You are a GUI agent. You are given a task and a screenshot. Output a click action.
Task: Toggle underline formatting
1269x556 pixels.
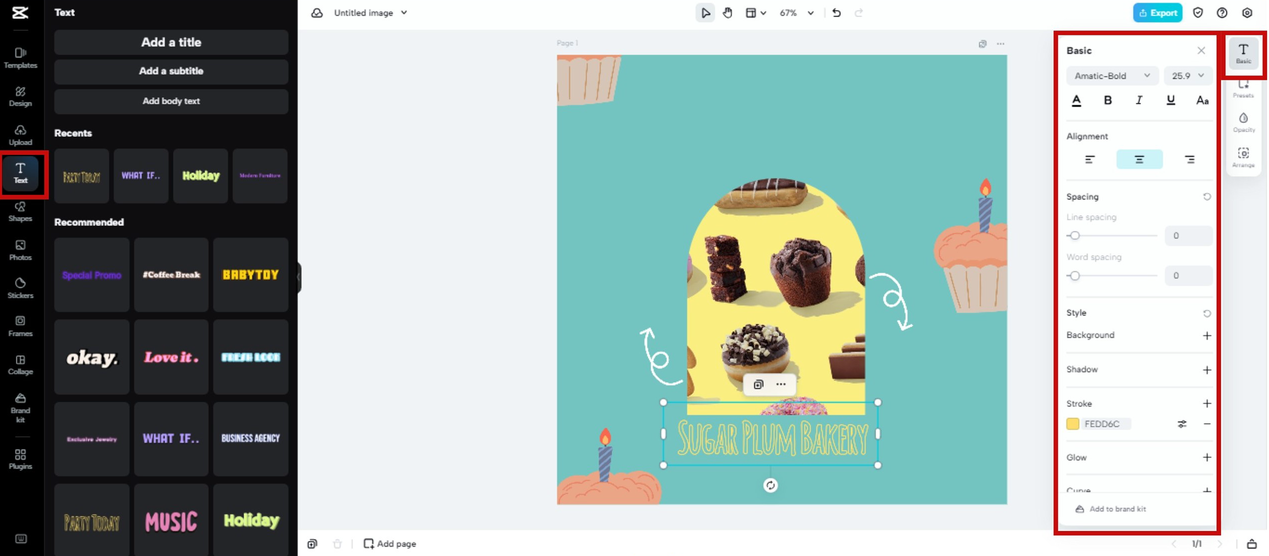pyautogui.click(x=1171, y=100)
